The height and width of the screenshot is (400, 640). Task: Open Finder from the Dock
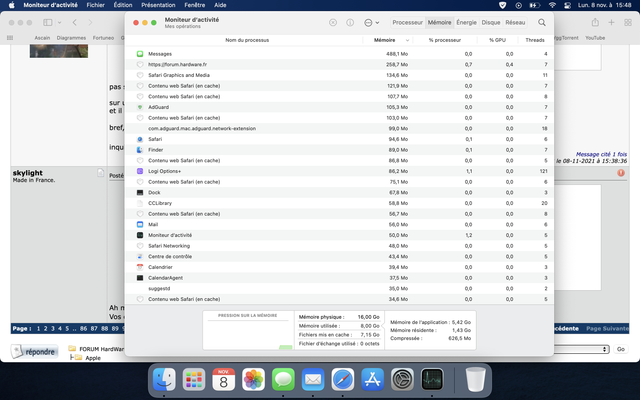164,379
